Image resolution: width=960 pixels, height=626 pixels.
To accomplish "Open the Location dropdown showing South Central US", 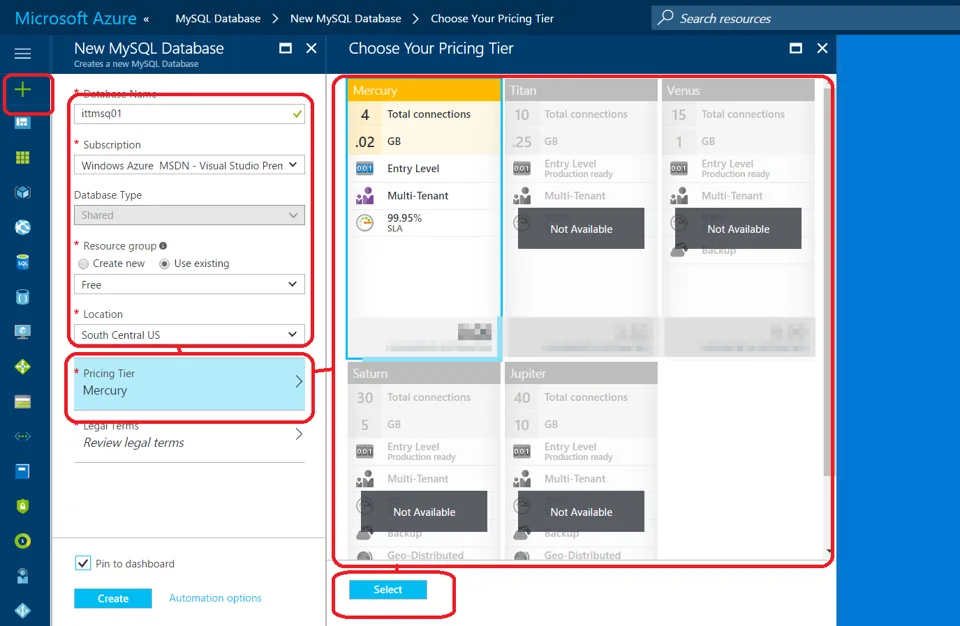I will pyautogui.click(x=189, y=334).
